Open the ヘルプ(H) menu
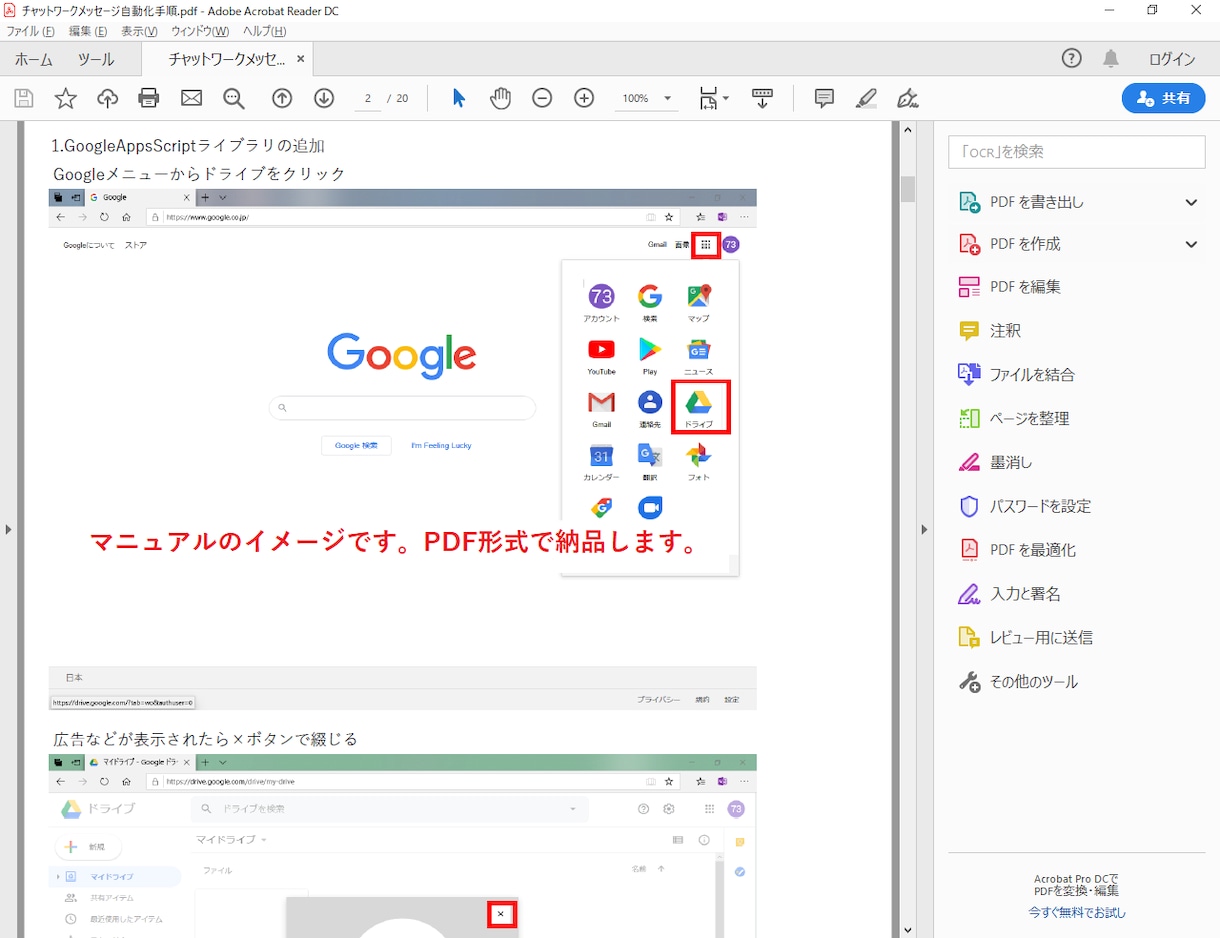Image resolution: width=1220 pixels, height=938 pixels. pyautogui.click(x=264, y=32)
